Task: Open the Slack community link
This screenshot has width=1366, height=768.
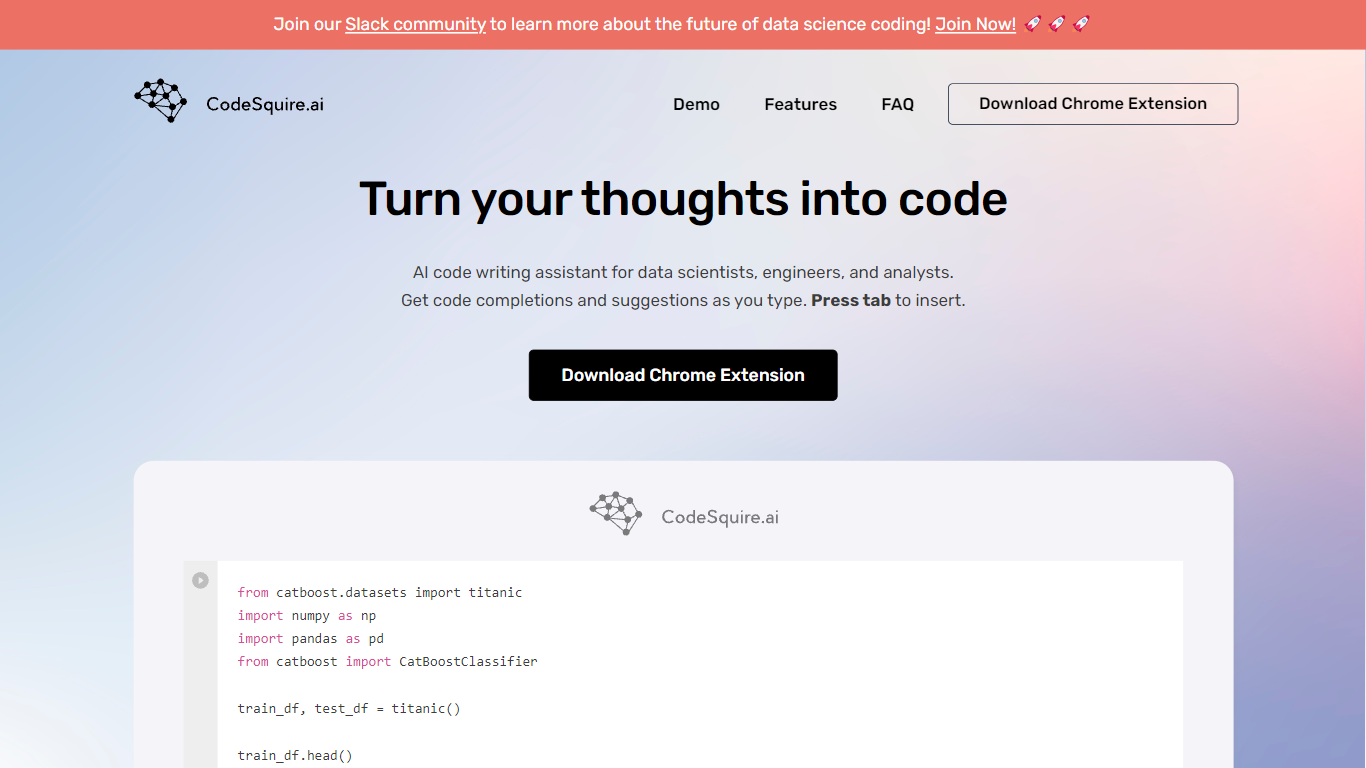Action: tap(415, 24)
